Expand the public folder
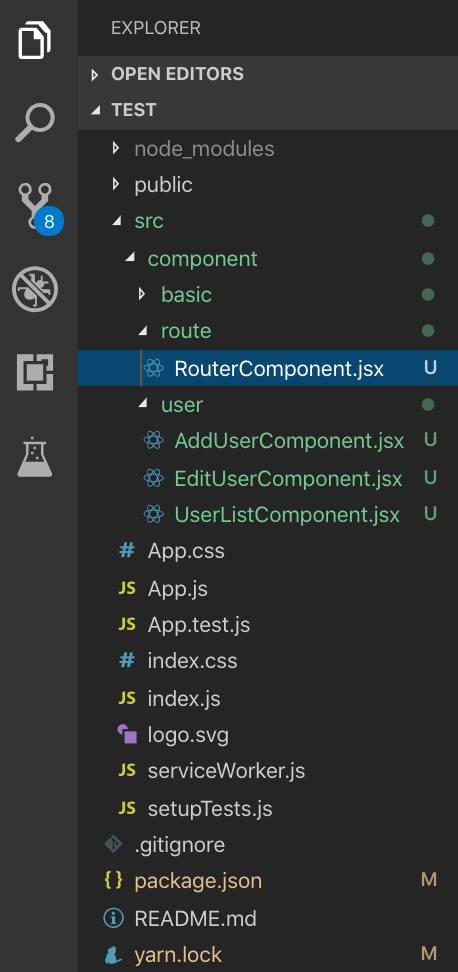The height and width of the screenshot is (972, 458). coord(268,185)
